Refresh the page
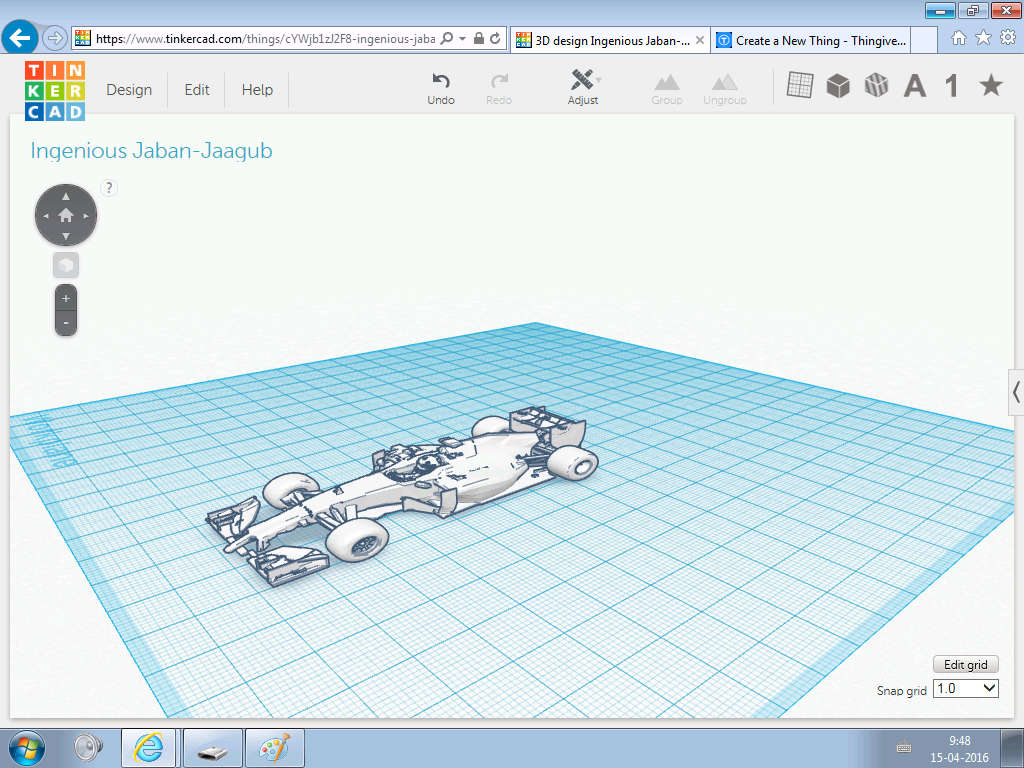1024x768 pixels. click(495, 39)
